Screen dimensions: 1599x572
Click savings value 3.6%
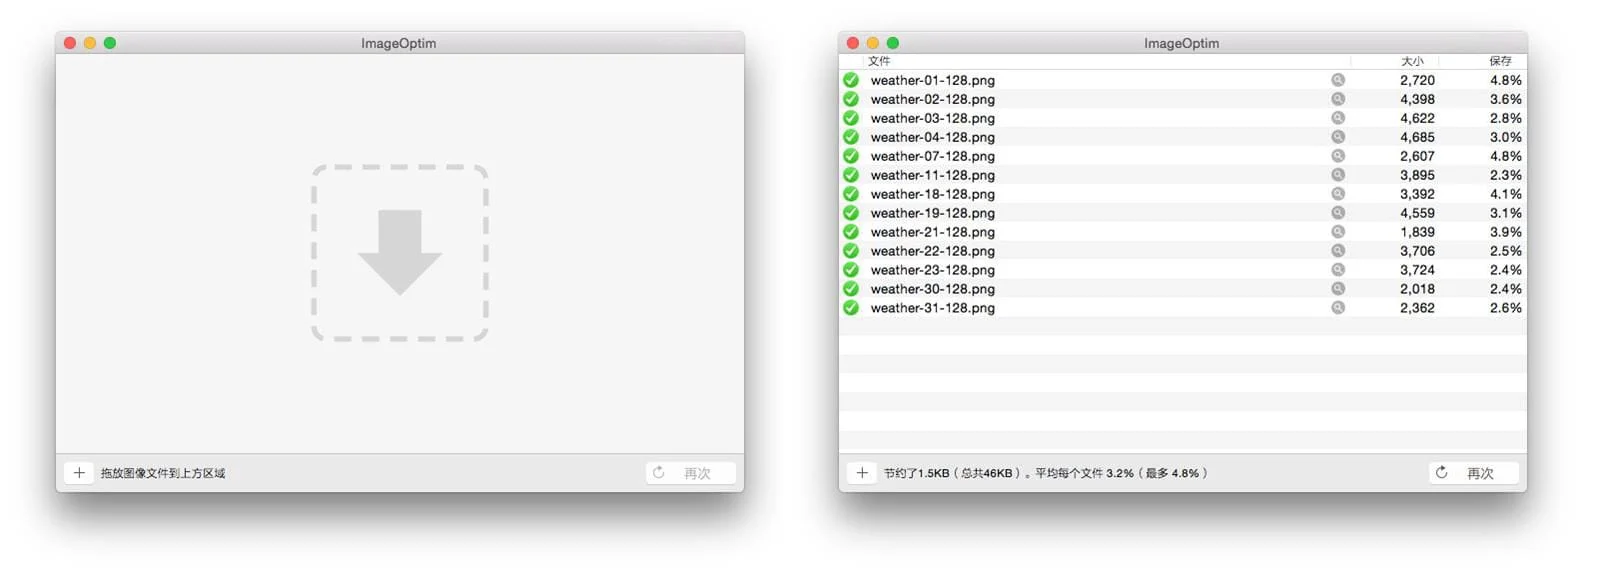pyautogui.click(x=1506, y=99)
